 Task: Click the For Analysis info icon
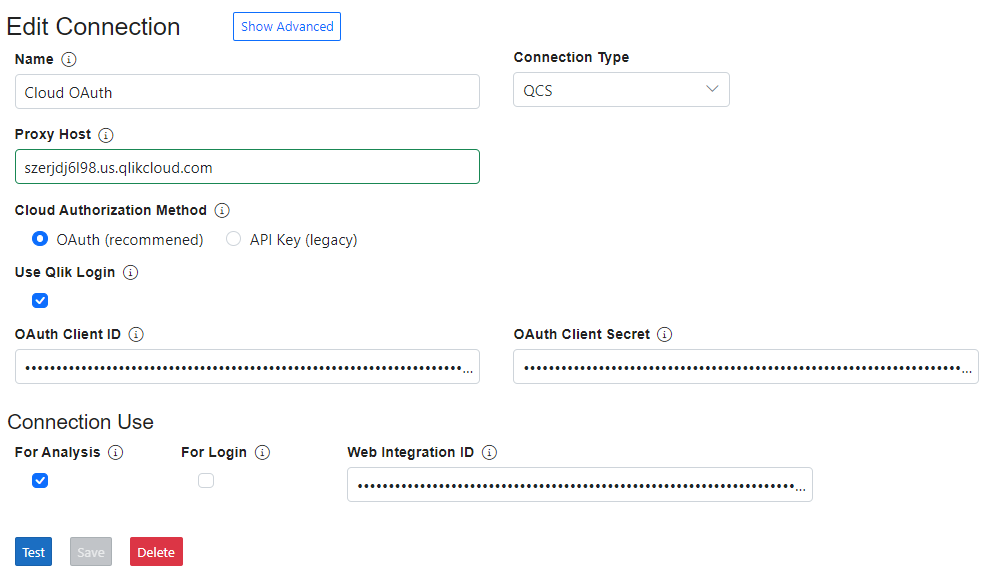pyautogui.click(x=116, y=453)
